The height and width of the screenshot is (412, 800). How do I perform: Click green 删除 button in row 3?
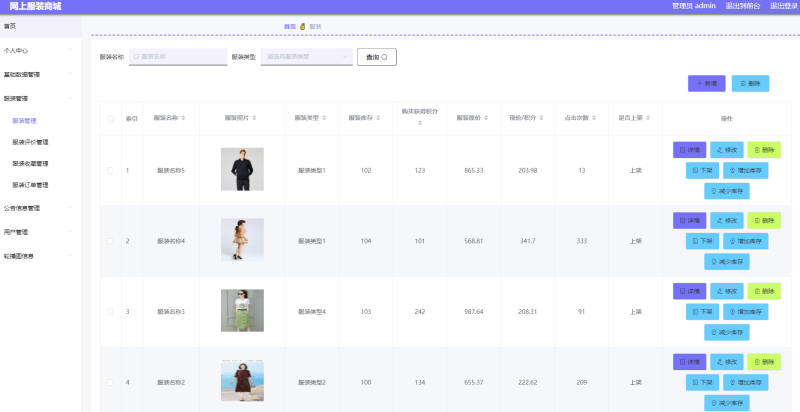click(763, 291)
